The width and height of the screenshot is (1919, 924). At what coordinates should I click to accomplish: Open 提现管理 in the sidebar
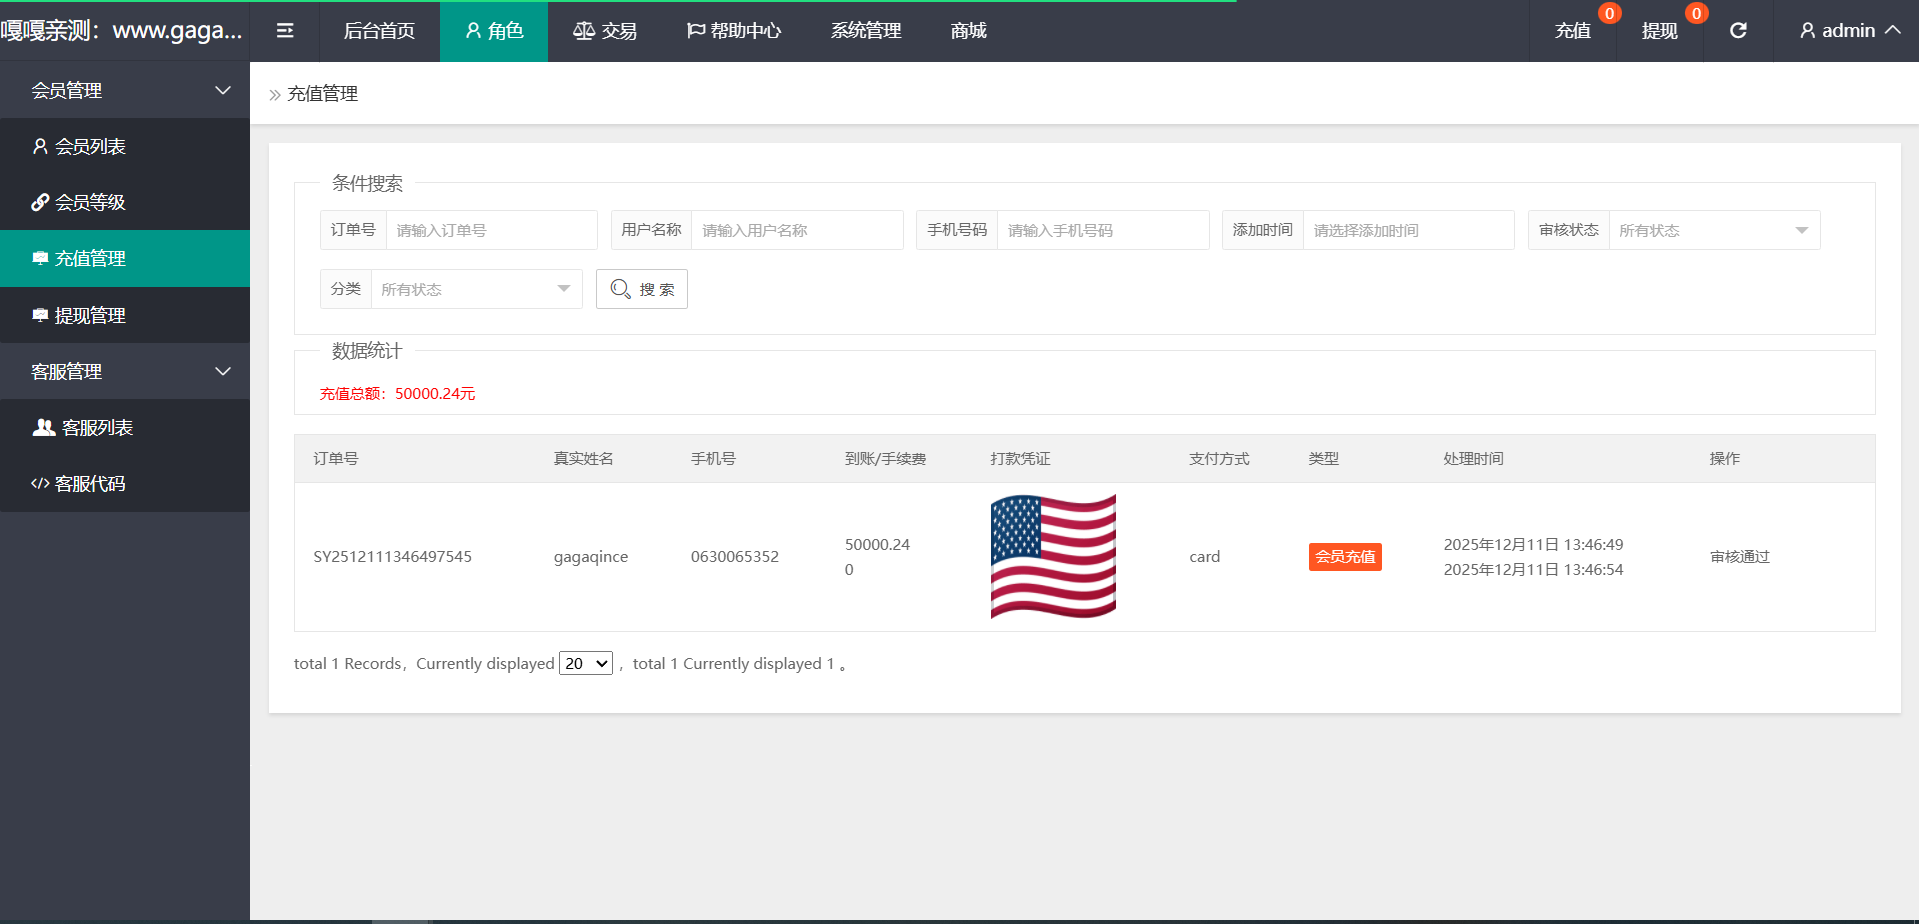pos(90,316)
